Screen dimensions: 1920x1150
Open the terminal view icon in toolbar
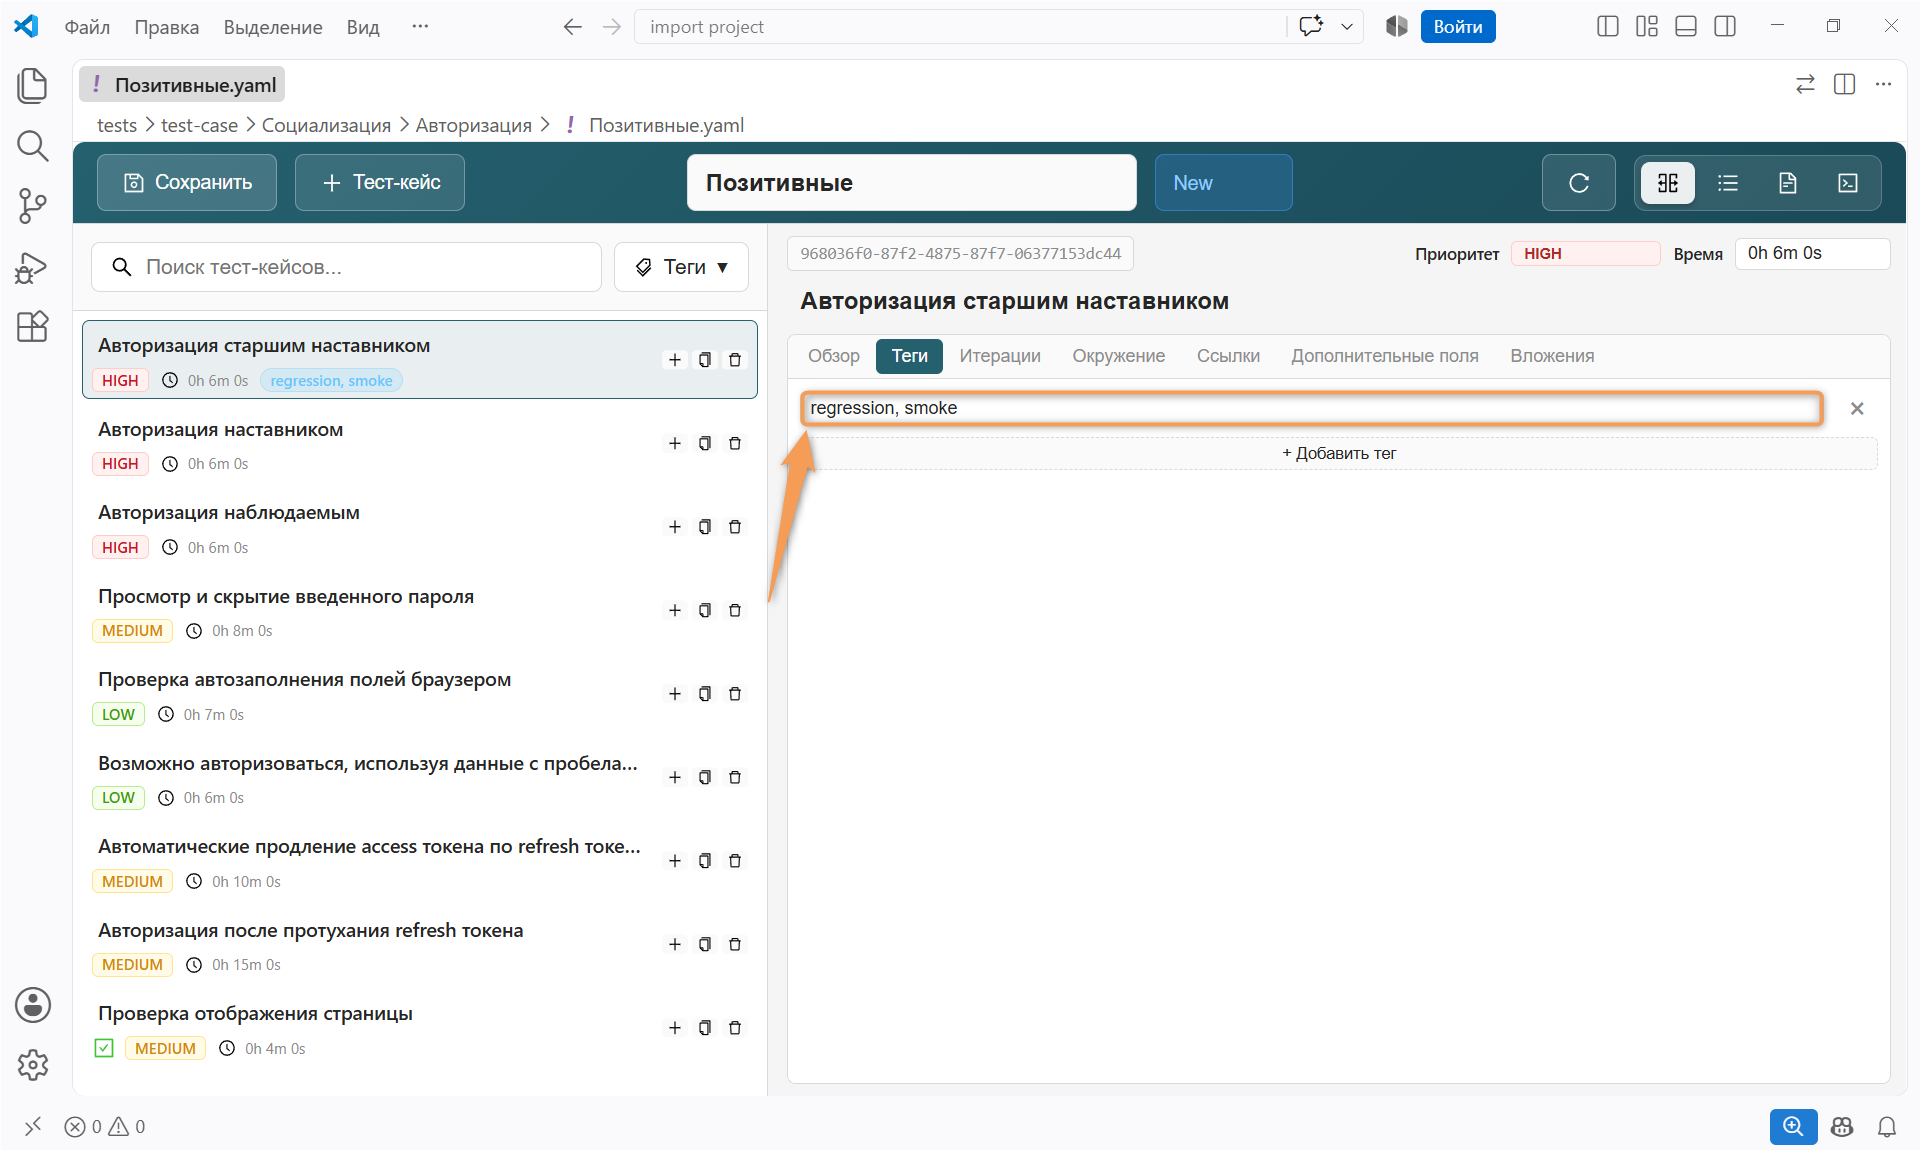click(1848, 183)
